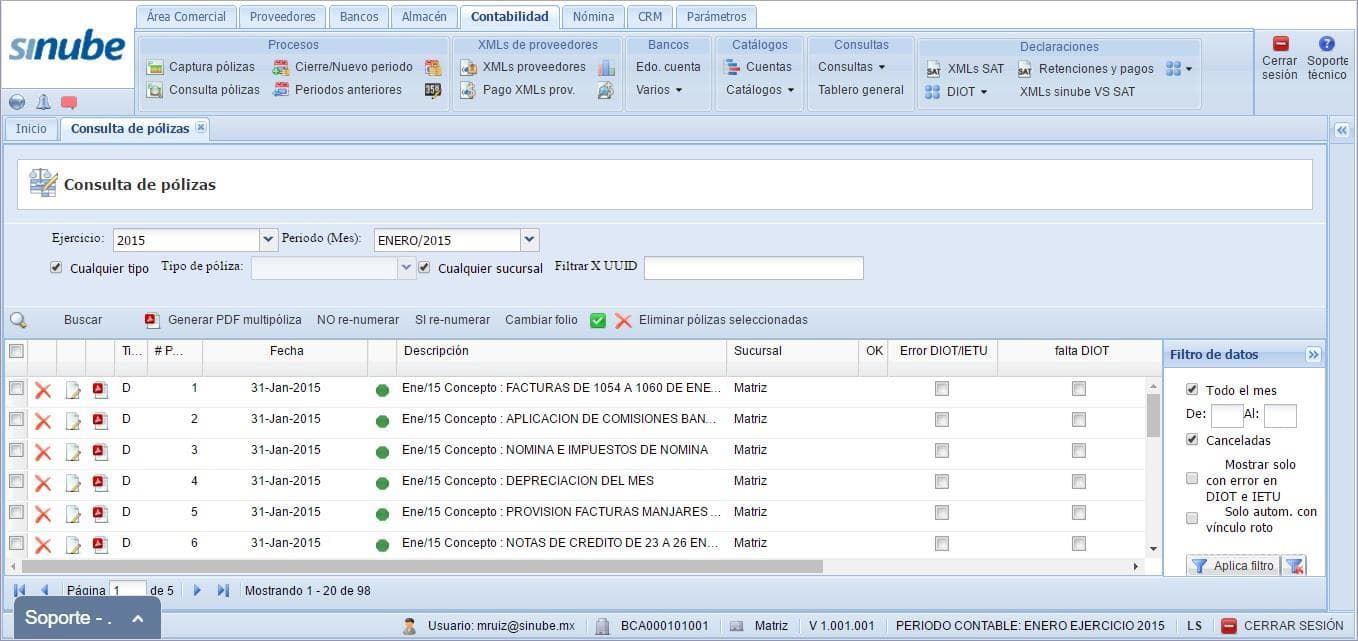1358x641 pixels.
Task: Toggle the Cualquier sucursal checkbox
Action: point(424,268)
